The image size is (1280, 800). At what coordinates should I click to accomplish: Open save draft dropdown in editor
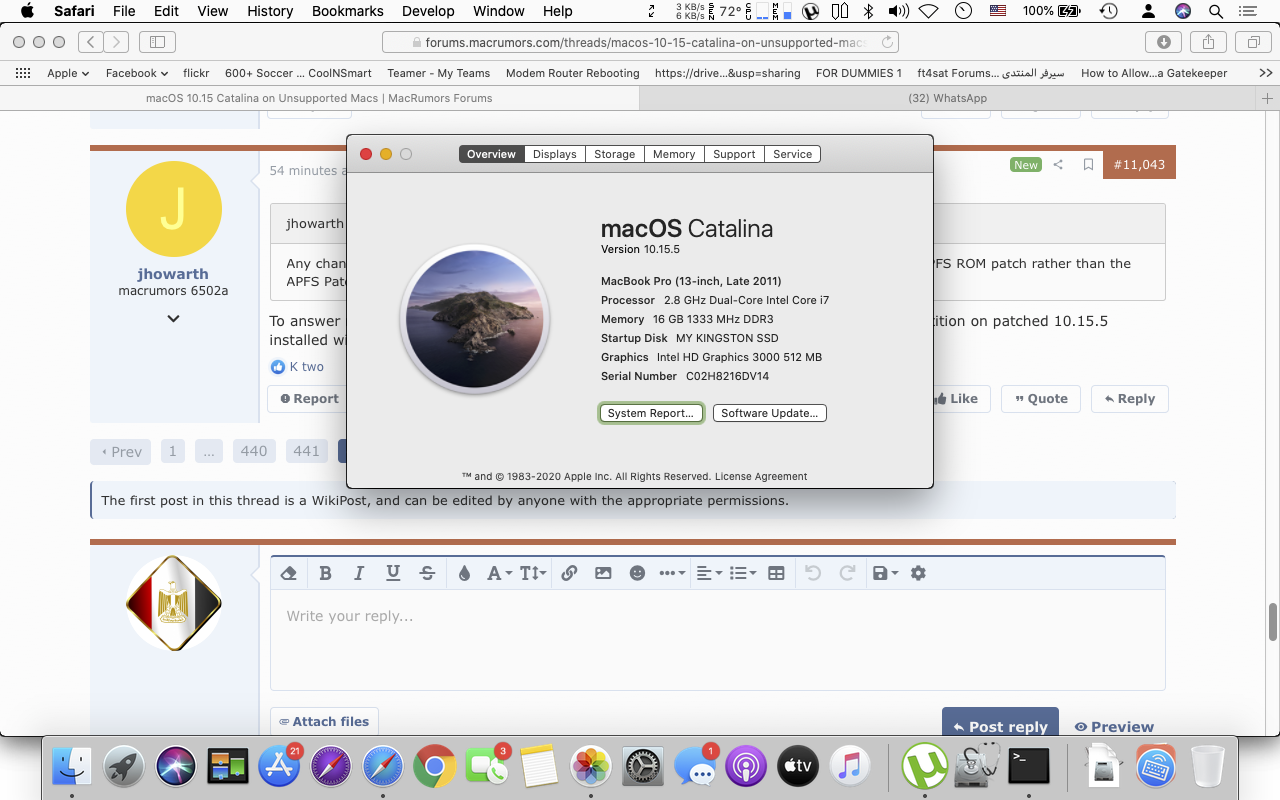click(885, 573)
